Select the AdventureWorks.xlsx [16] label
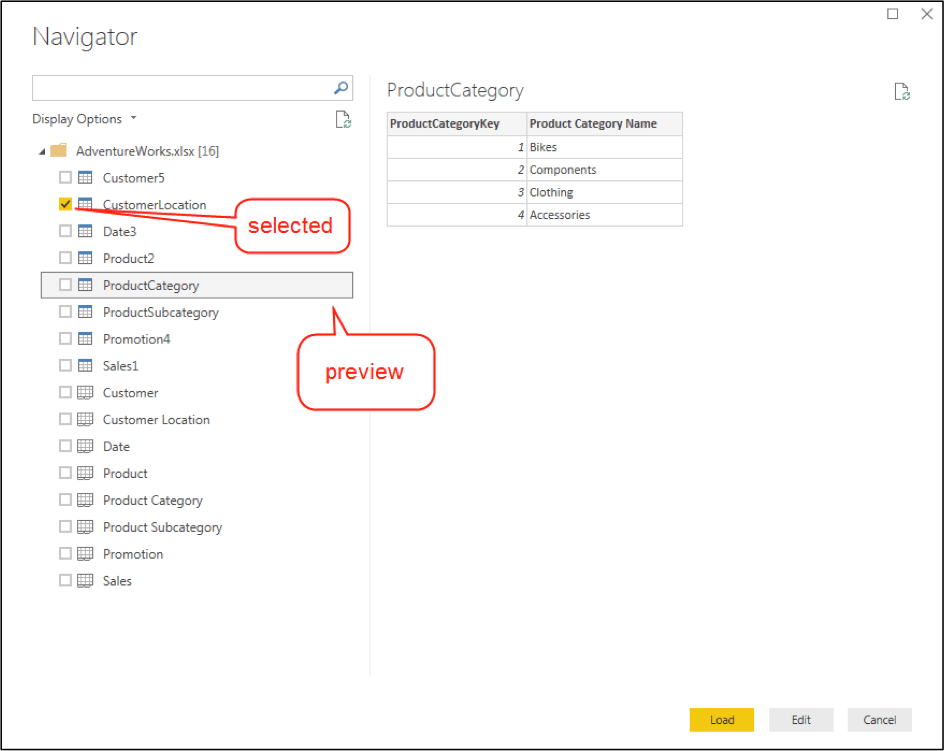 [x=148, y=151]
